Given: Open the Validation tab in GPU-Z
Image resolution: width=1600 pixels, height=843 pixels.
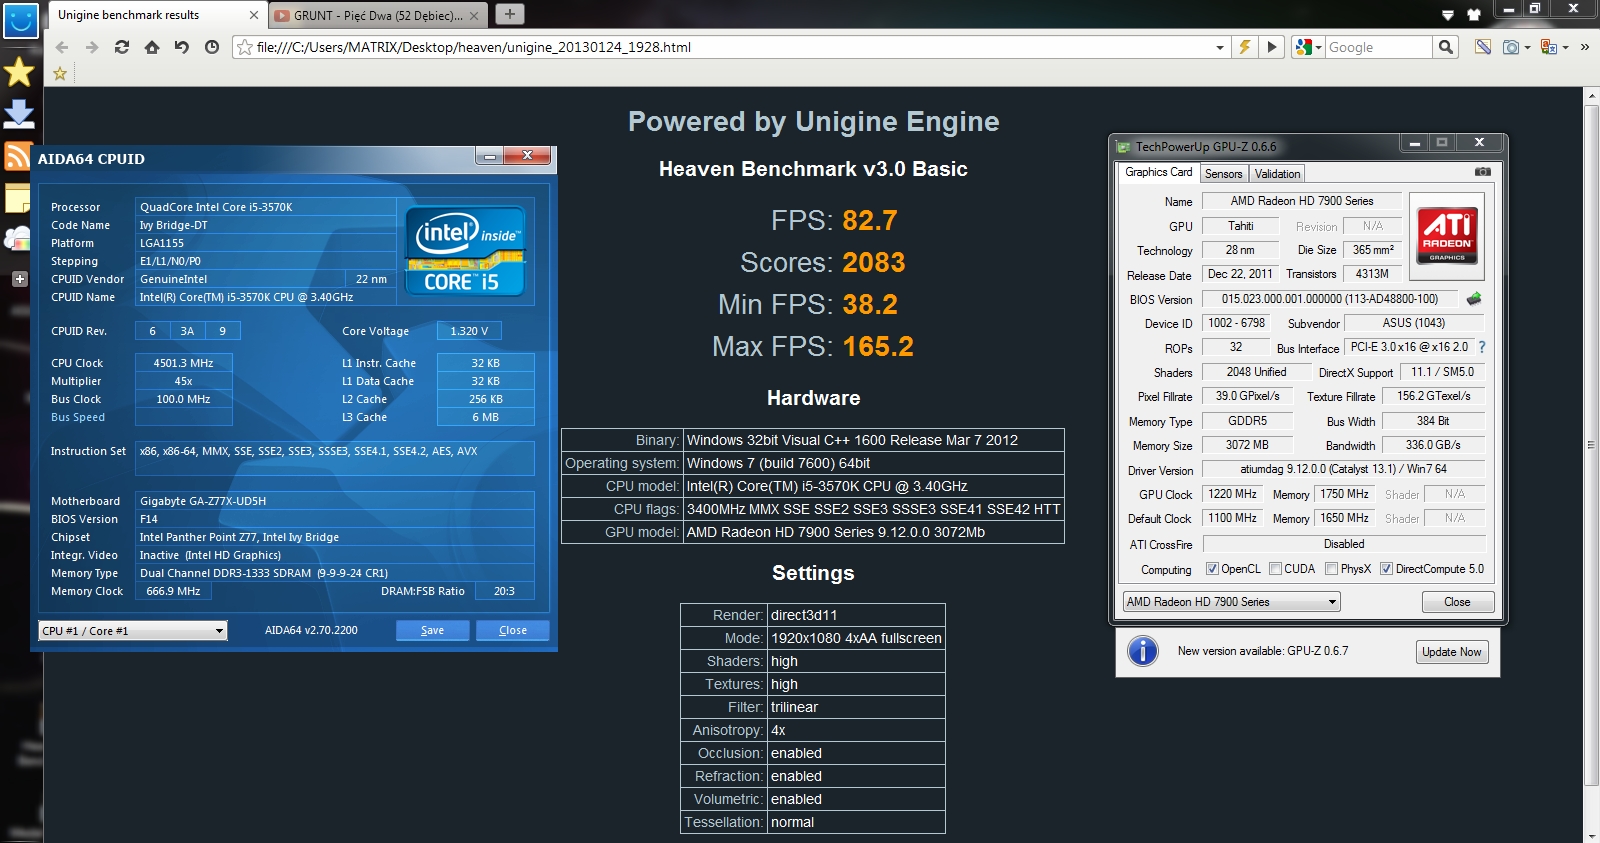Looking at the screenshot, I should coord(1277,174).
